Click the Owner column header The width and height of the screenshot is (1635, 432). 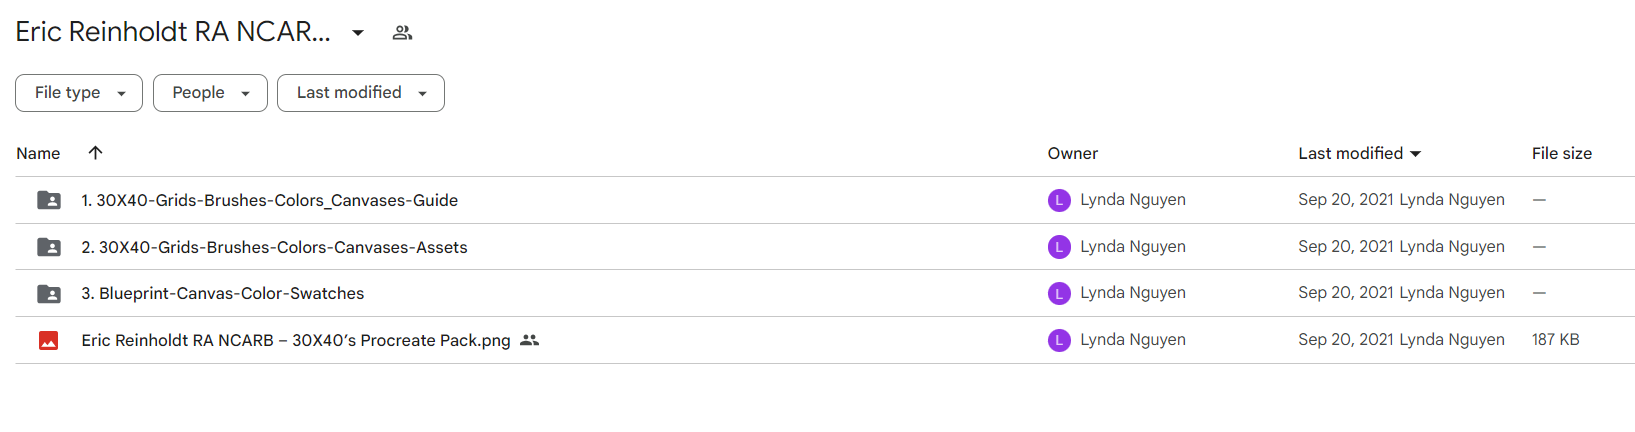(x=1073, y=154)
